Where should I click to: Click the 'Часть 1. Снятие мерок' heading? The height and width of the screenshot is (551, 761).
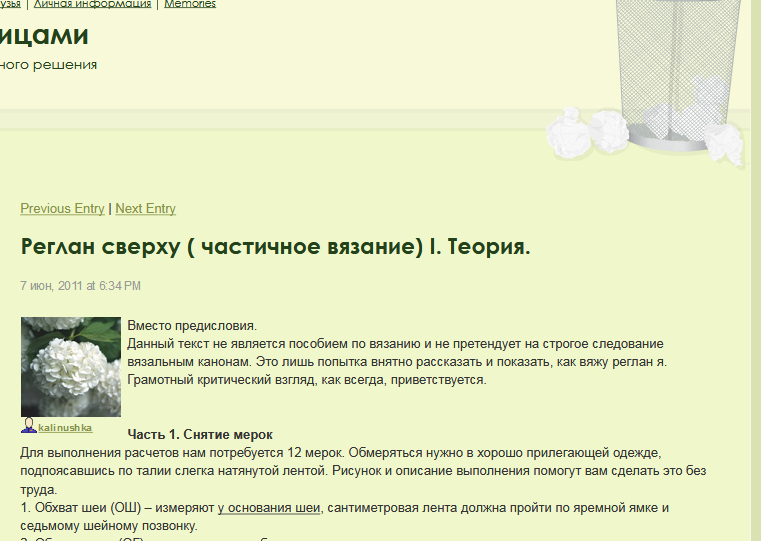point(200,435)
